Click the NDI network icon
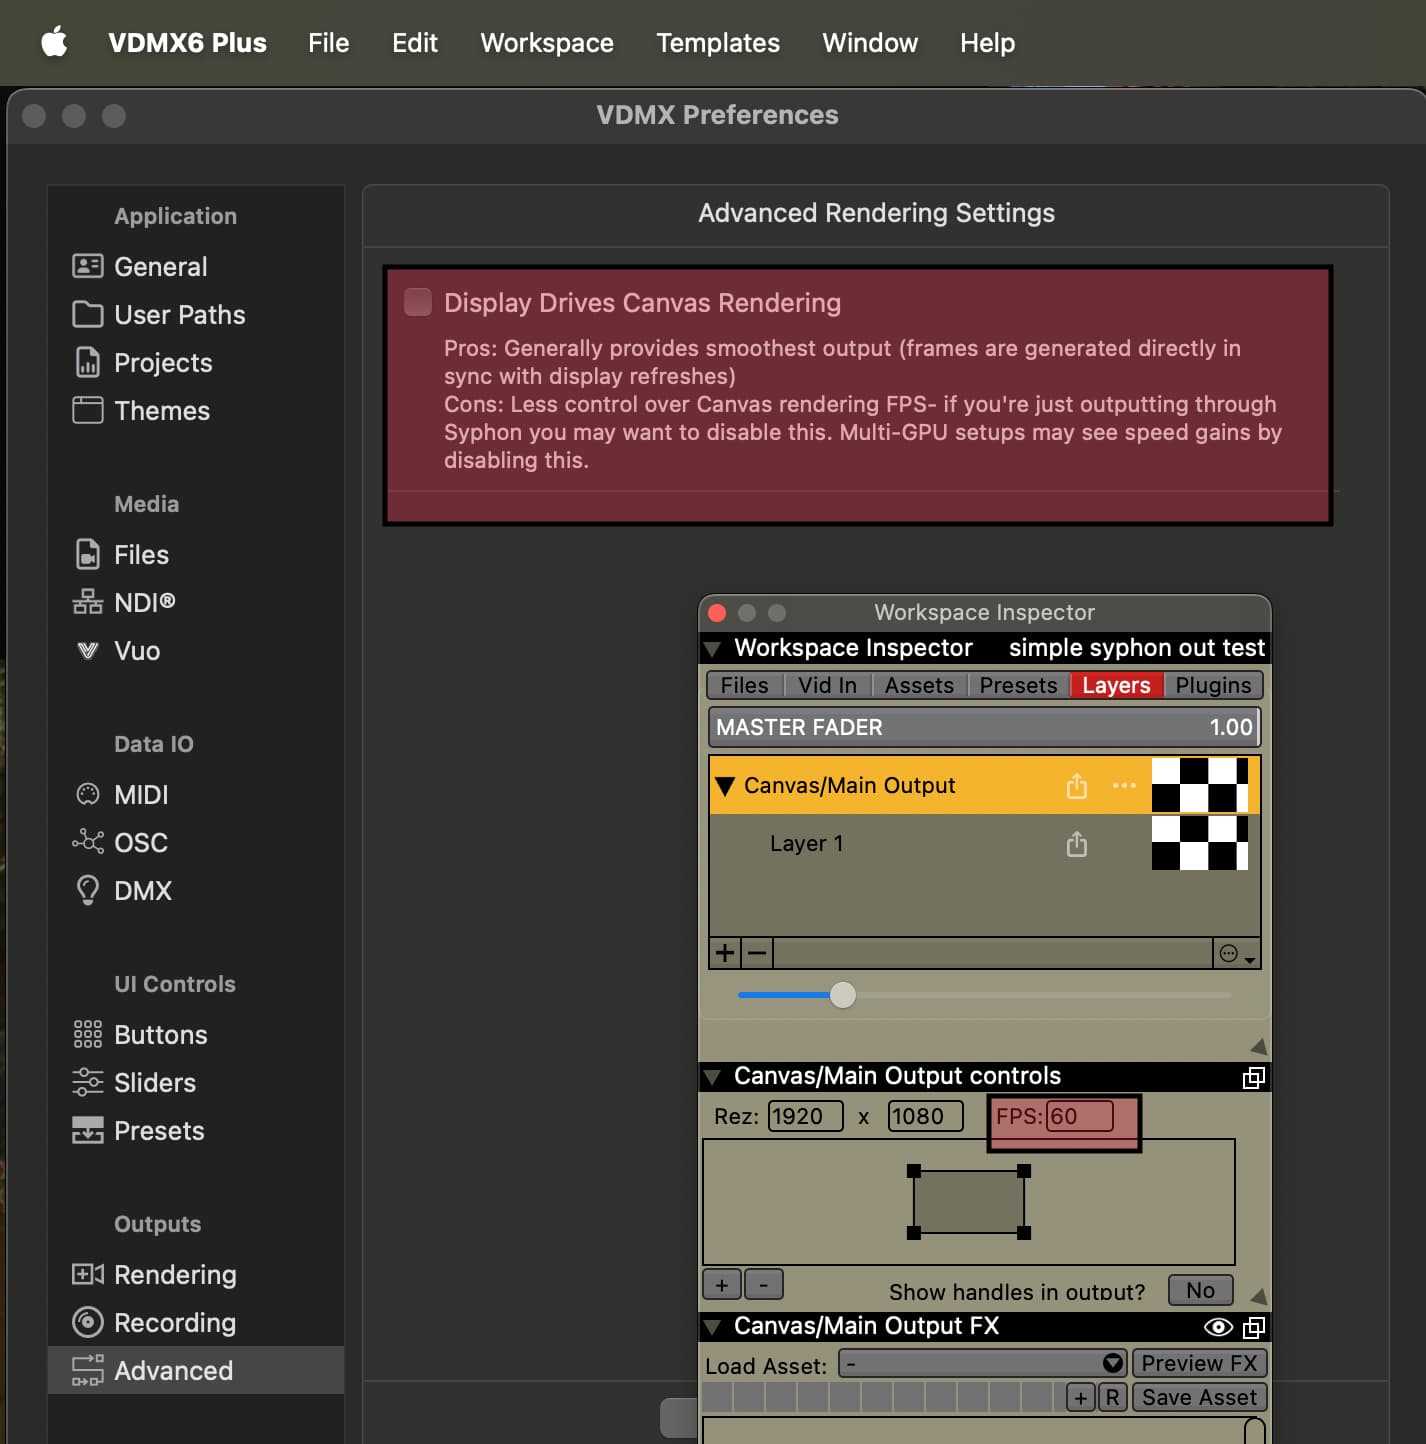The width and height of the screenshot is (1426, 1444). coord(88,602)
